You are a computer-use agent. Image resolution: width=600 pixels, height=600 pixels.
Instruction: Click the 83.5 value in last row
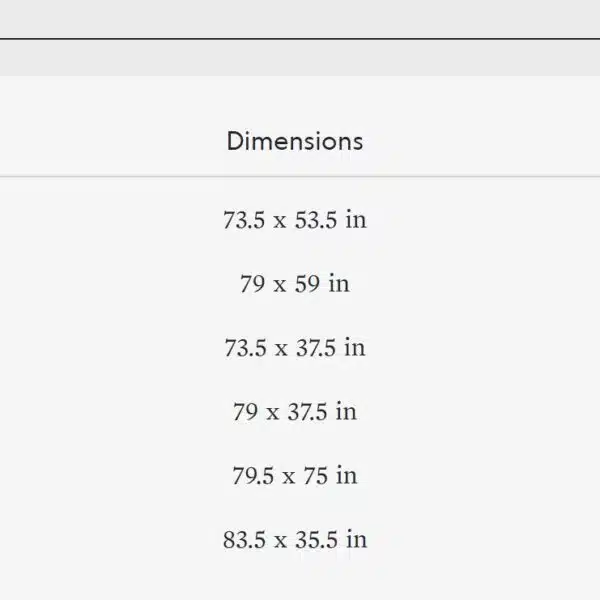tap(244, 540)
